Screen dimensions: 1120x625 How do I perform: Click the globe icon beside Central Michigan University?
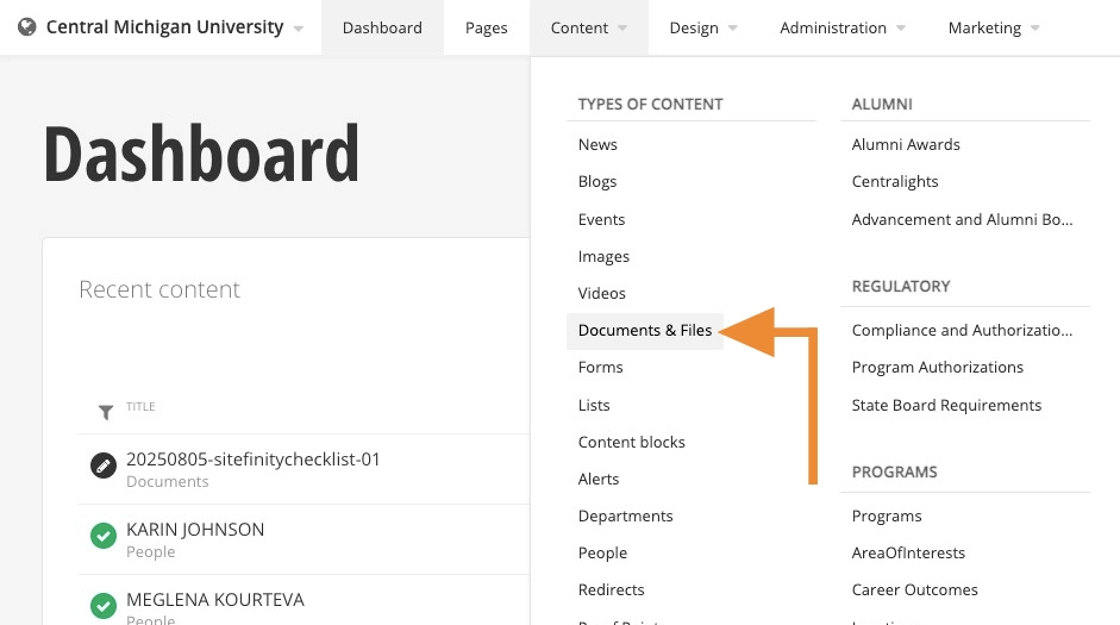click(27, 27)
